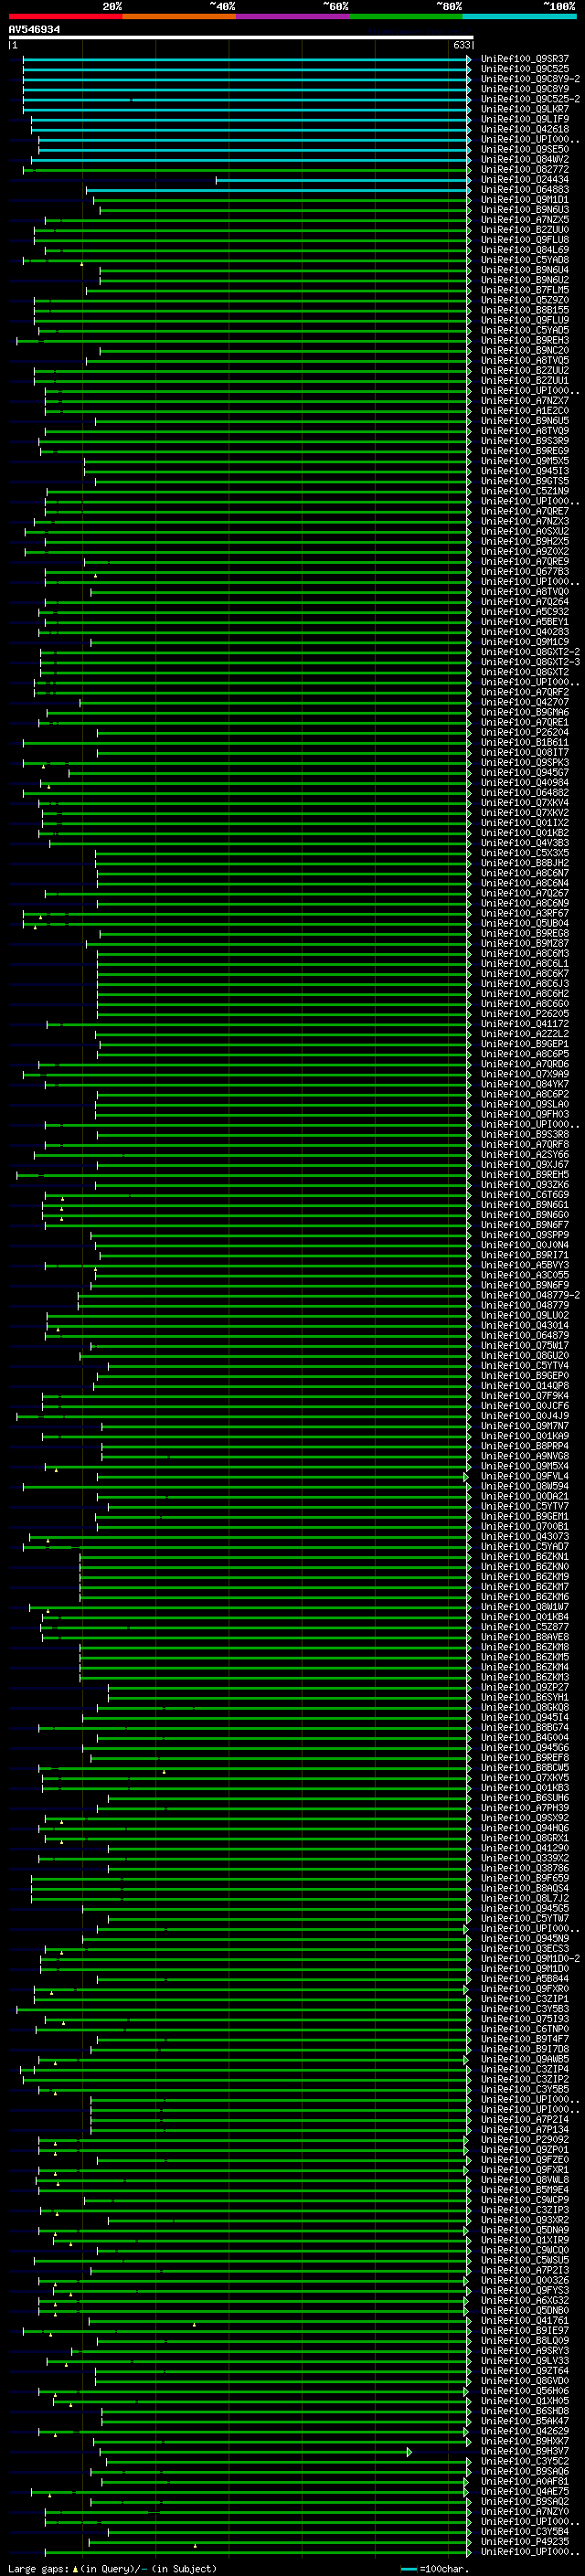Click the cyan ~100% legend bar
Screen dimensions: 585x2576
tap(519, 16)
